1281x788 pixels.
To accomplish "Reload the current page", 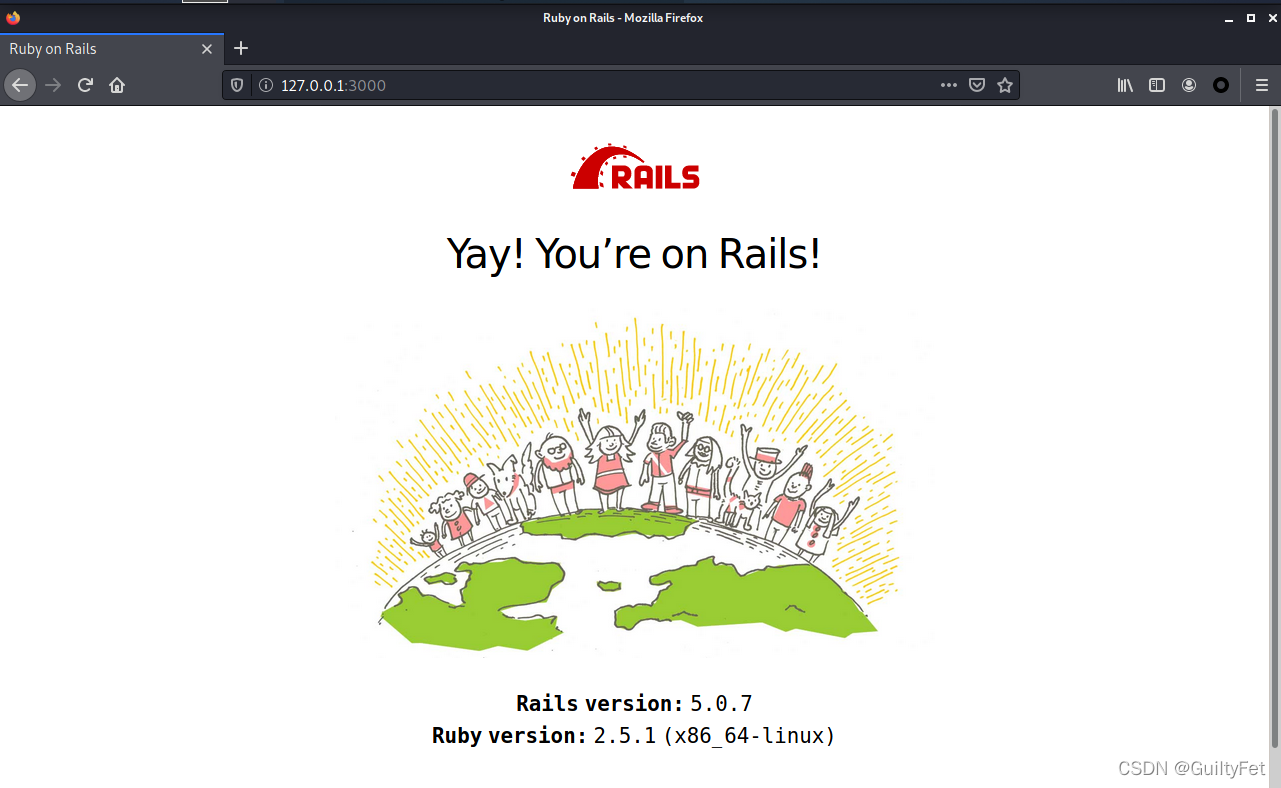I will pyautogui.click(x=86, y=85).
